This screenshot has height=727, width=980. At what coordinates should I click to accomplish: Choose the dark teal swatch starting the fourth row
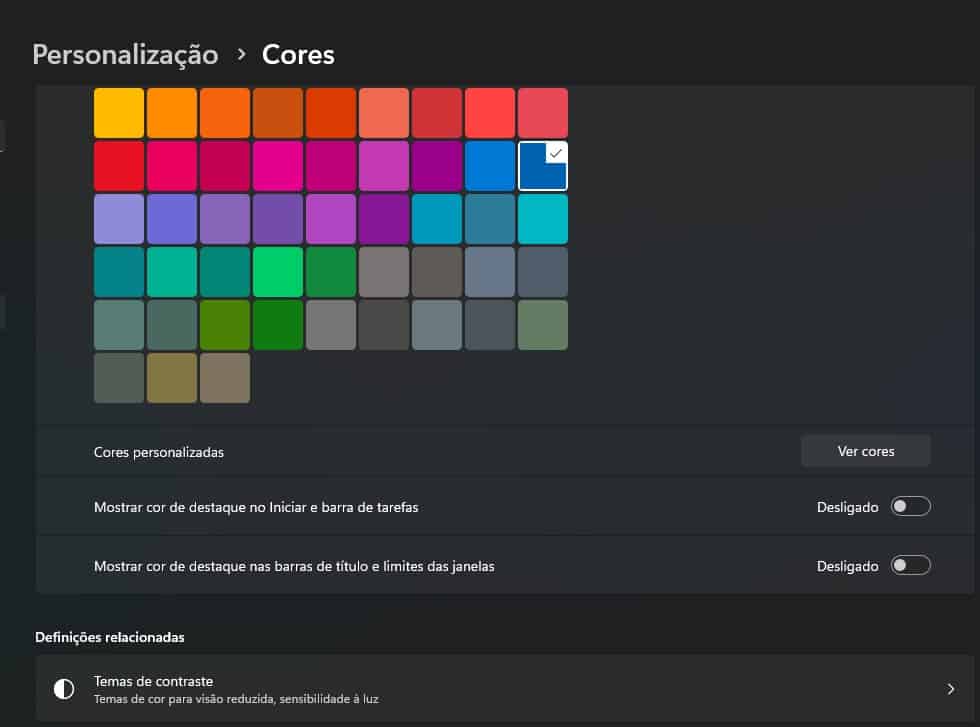[x=119, y=272]
